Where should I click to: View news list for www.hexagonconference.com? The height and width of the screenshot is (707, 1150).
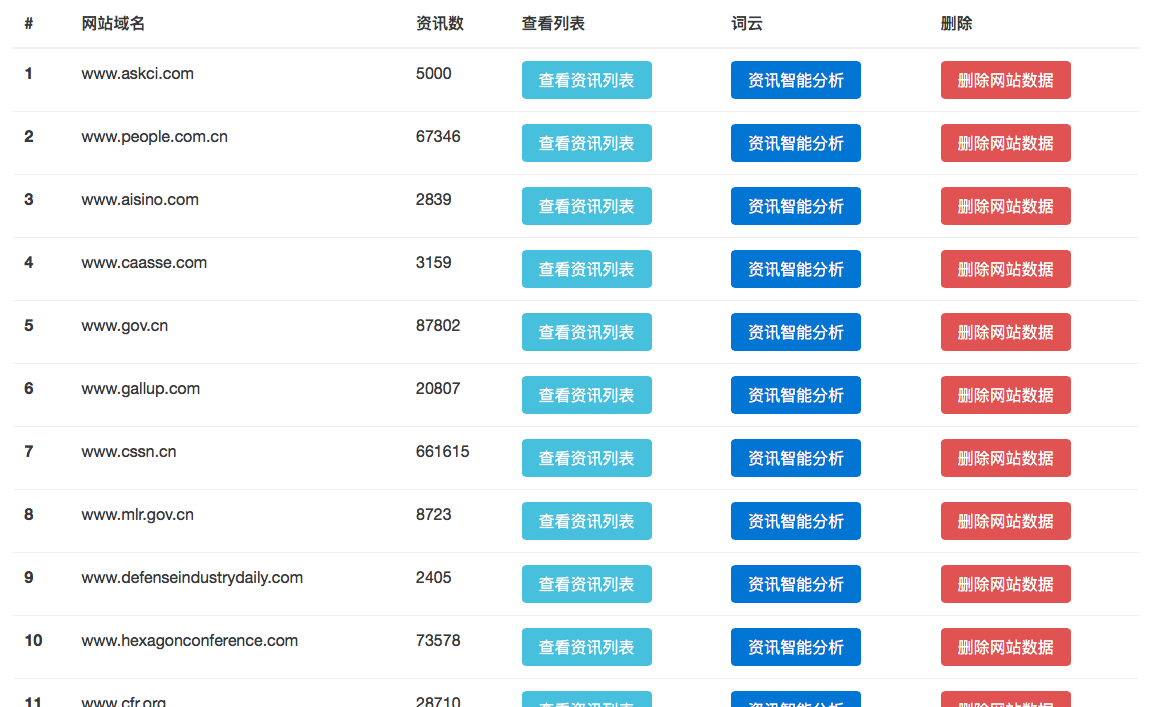click(587, 648)
